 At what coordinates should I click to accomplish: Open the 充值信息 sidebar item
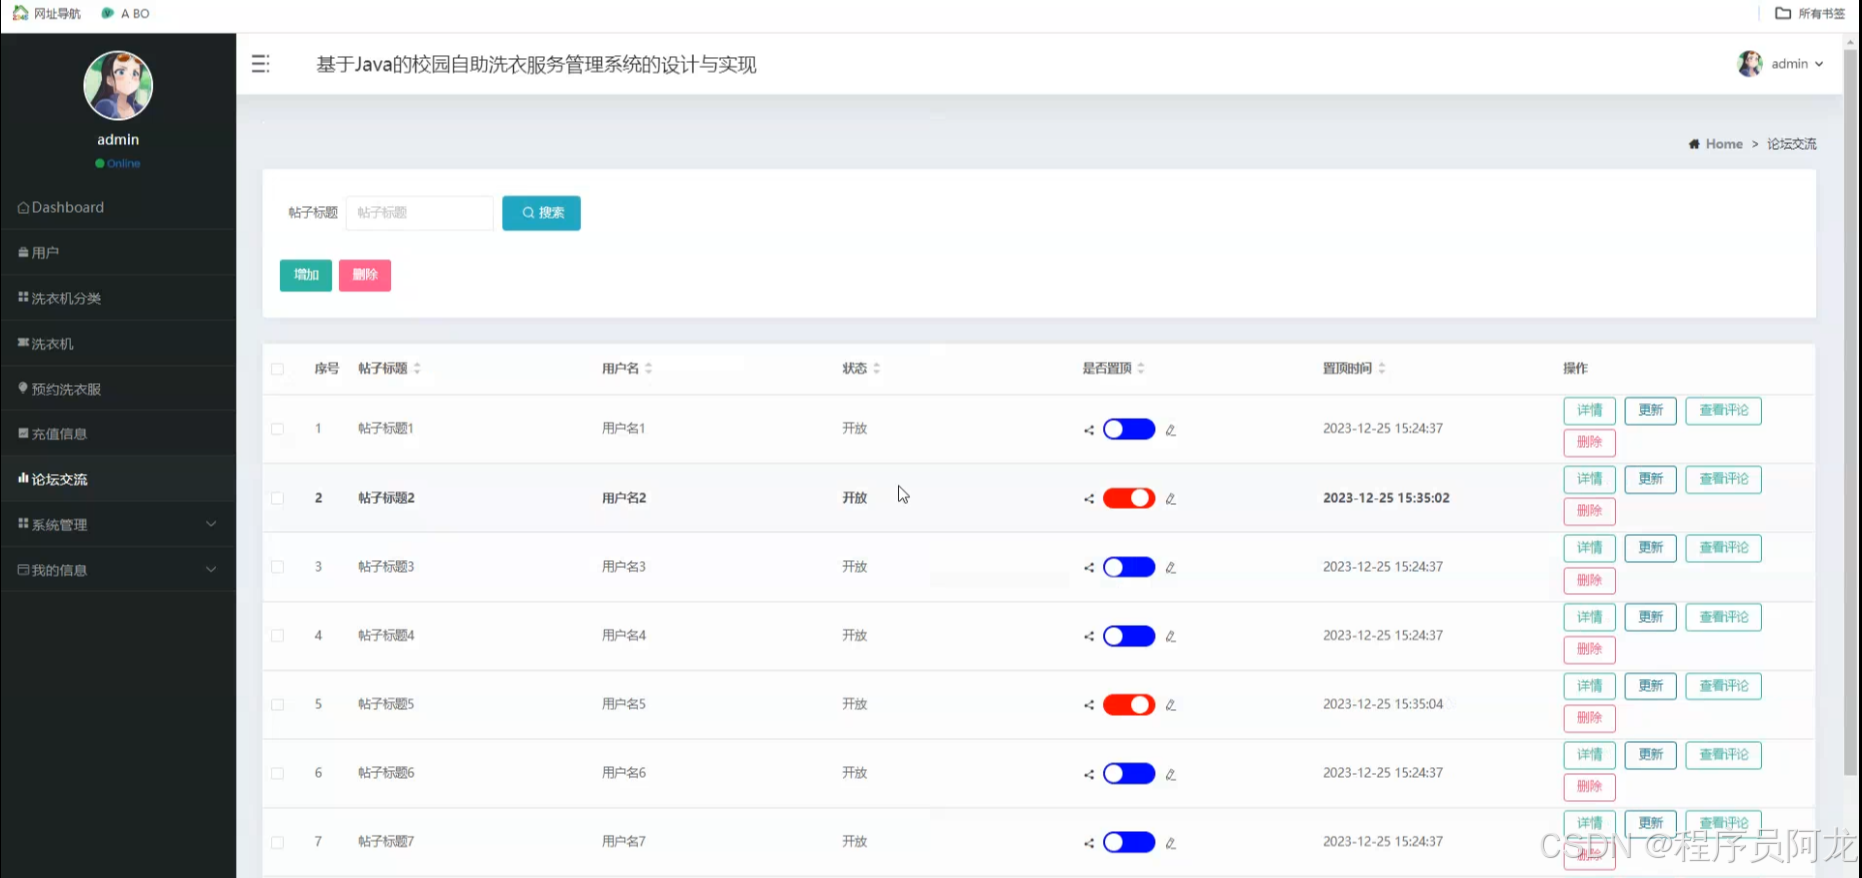click(118, 434)
